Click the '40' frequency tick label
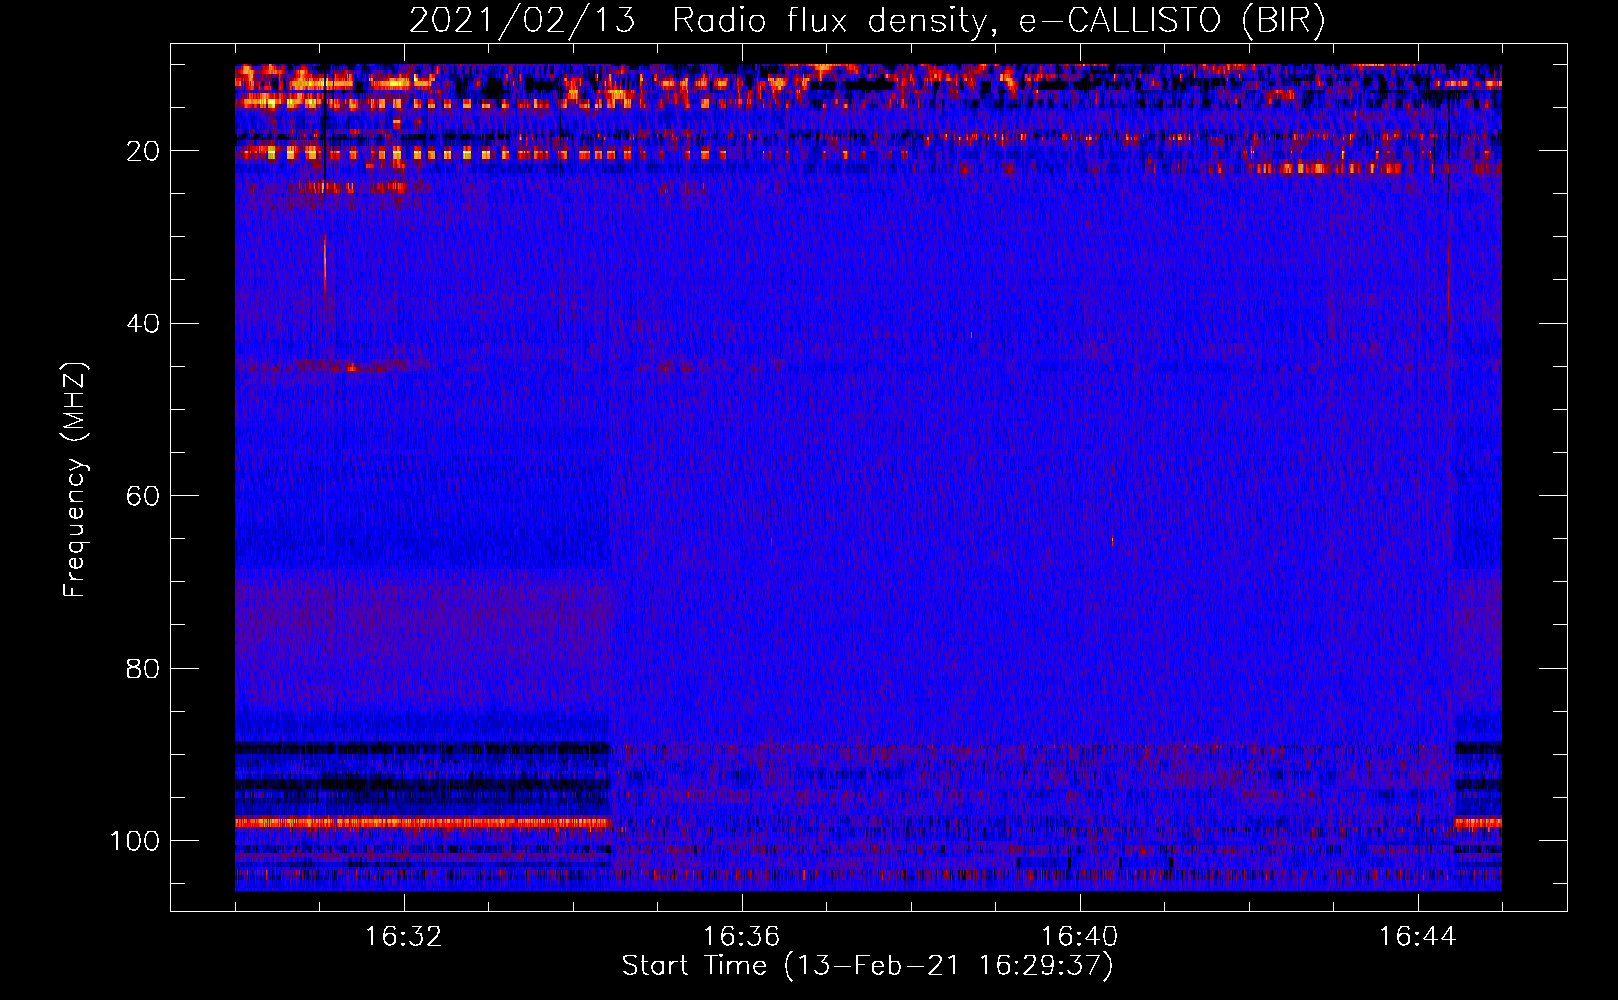The height and width of the screenshot is (1000, 1618). pos(143,323)
